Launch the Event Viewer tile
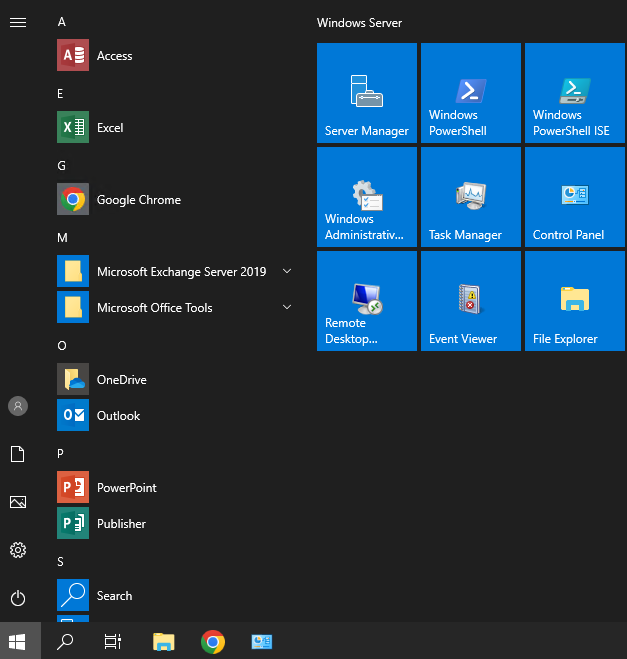Image resolution: width=627 pixels, height=659 pixels. click(471, 301)
